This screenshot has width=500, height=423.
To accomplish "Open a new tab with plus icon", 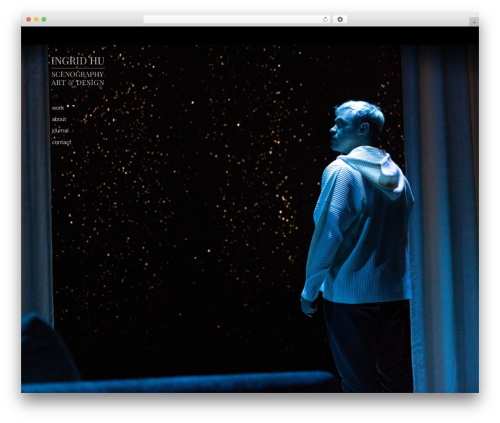I will pyautogui.click(x=474, y=22).
